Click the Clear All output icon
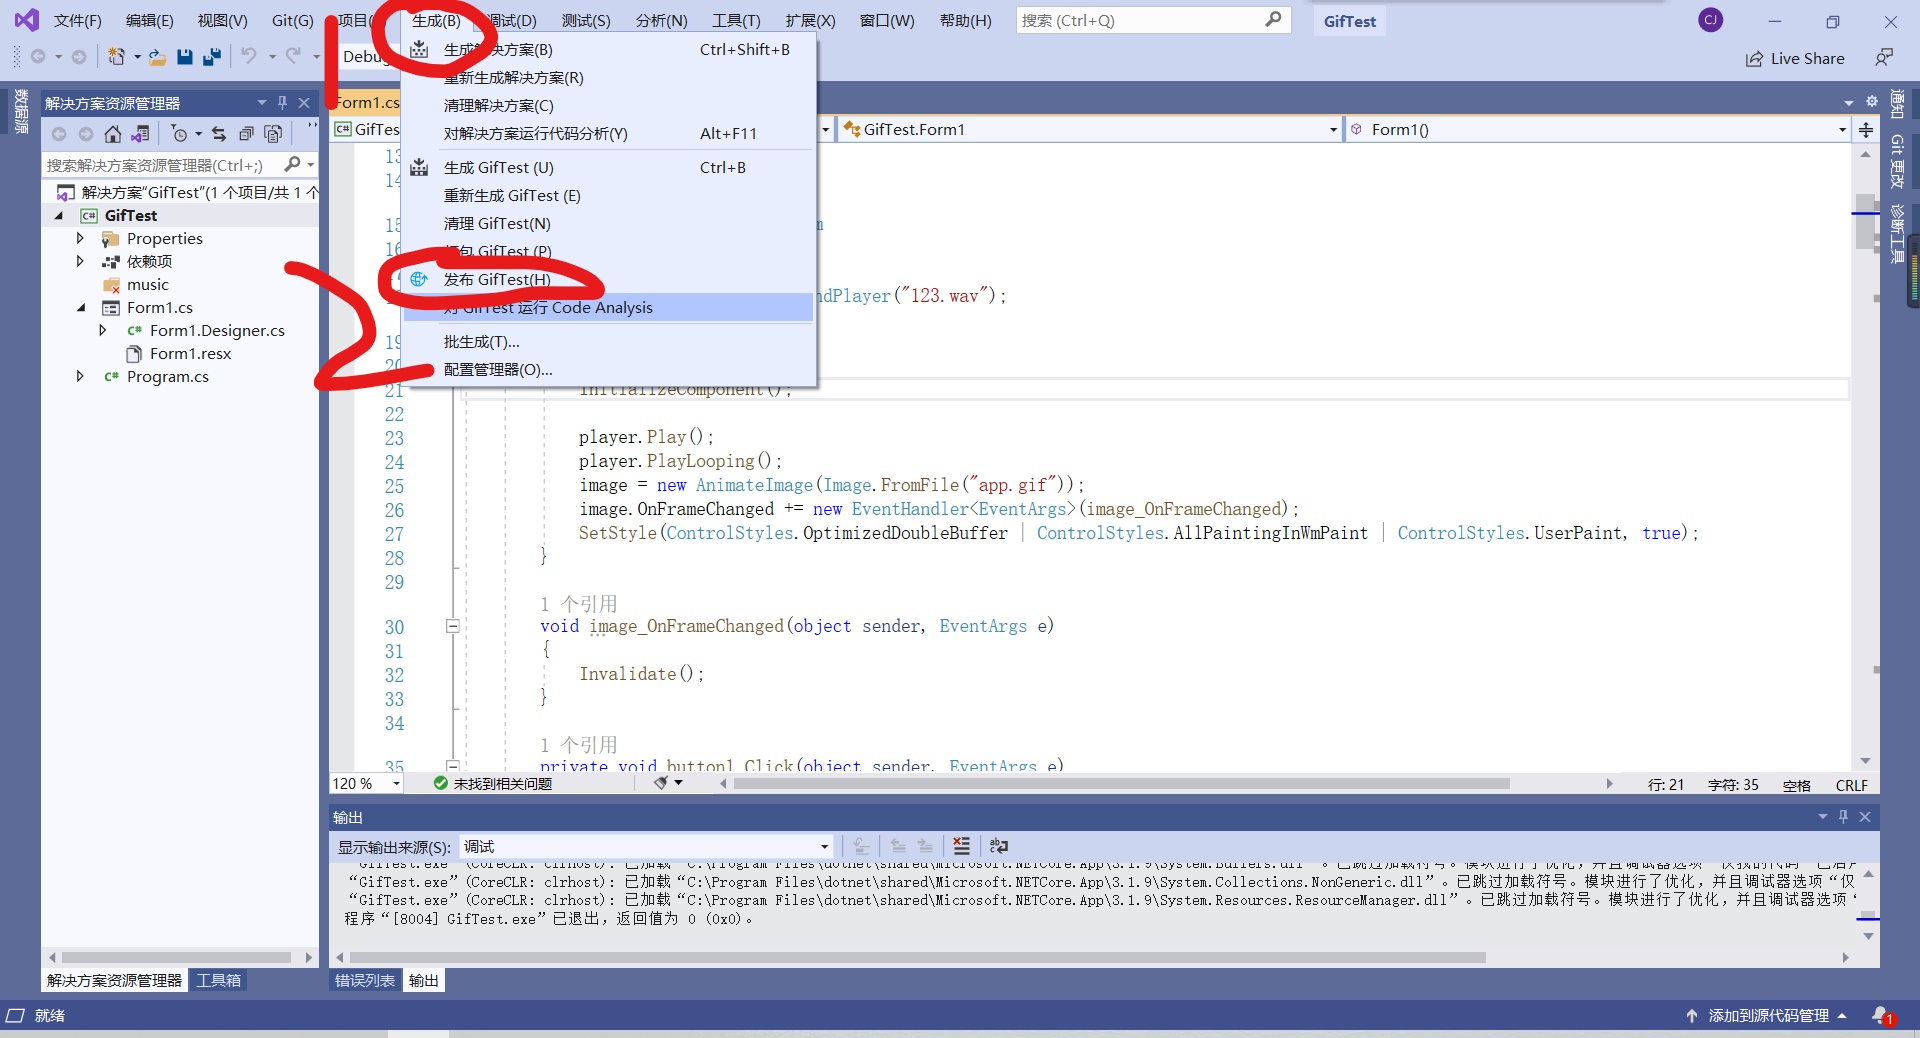1920x1038 pixels. [961, 846]
